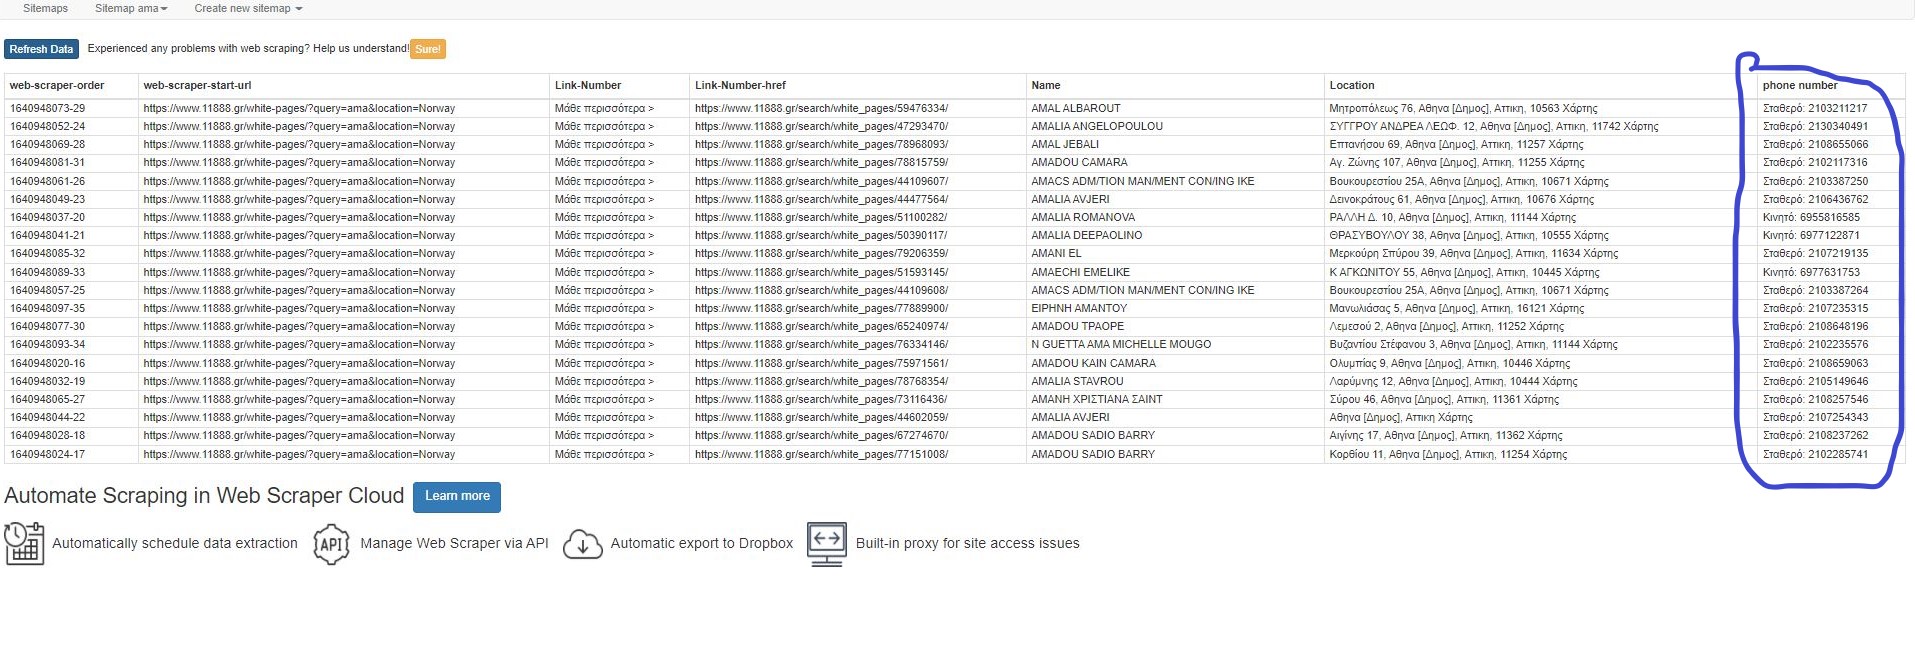Click the orange Sure! button

pyautogui.click(x=427, y=49)
